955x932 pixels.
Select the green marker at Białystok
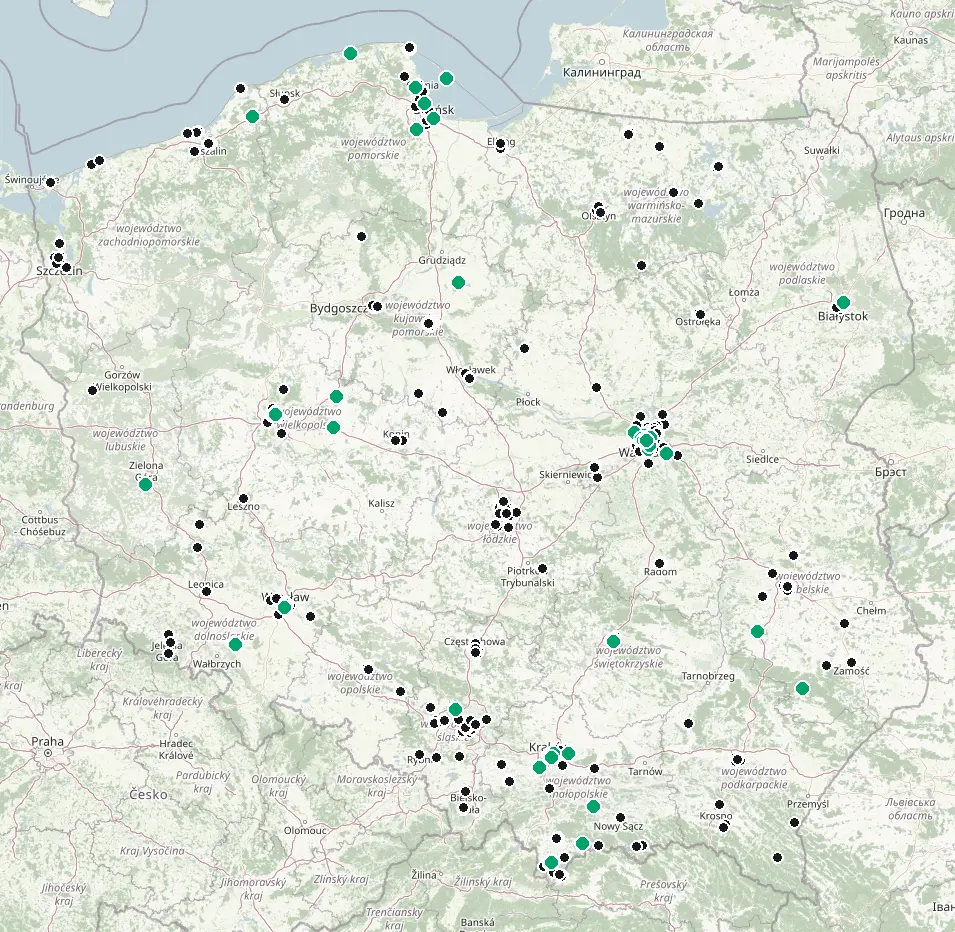[x=843, y=302]
